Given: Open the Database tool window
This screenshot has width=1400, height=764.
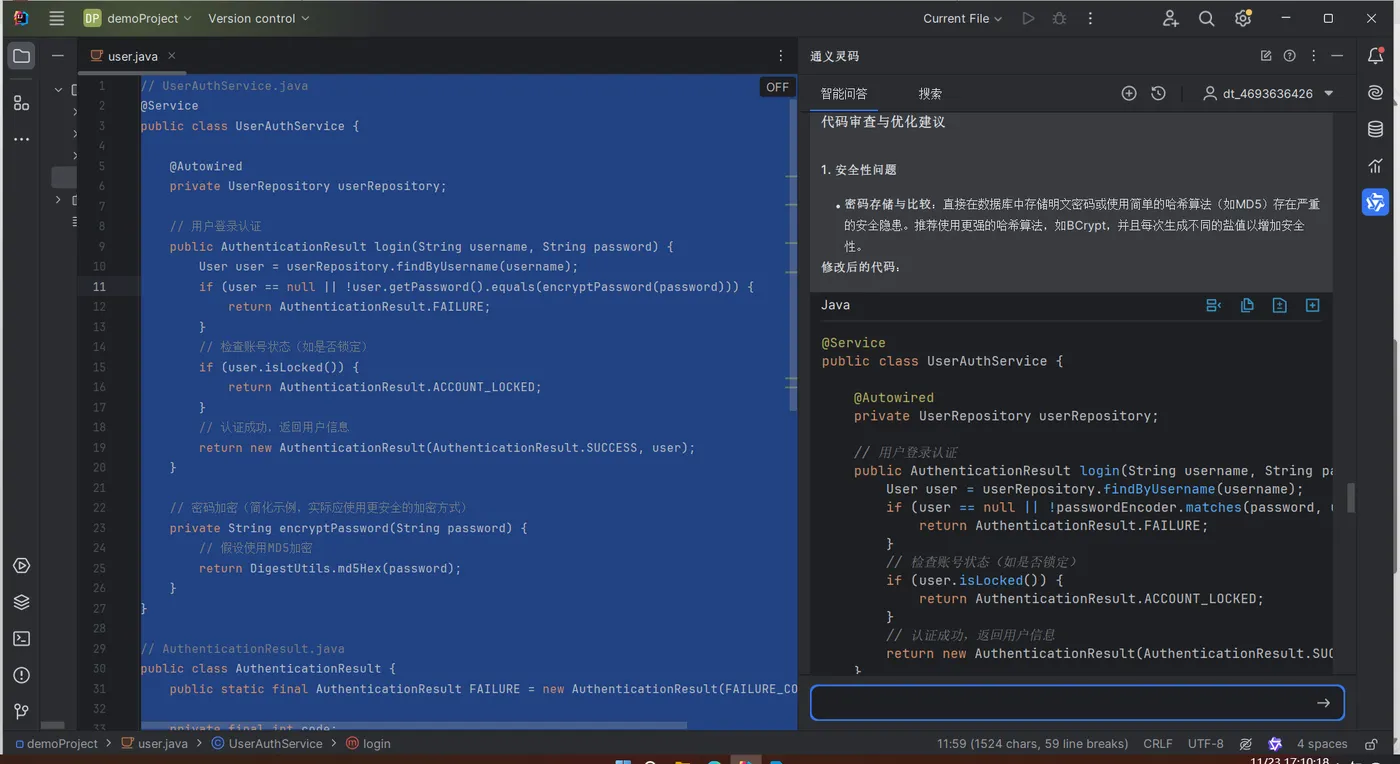Looking at the screenshot, I should click(x=1376, y=129).
